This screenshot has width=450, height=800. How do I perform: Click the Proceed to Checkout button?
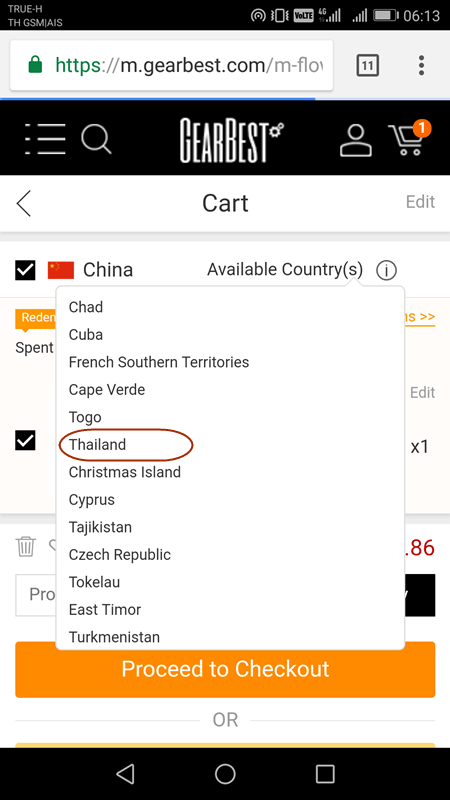[225, 669]
